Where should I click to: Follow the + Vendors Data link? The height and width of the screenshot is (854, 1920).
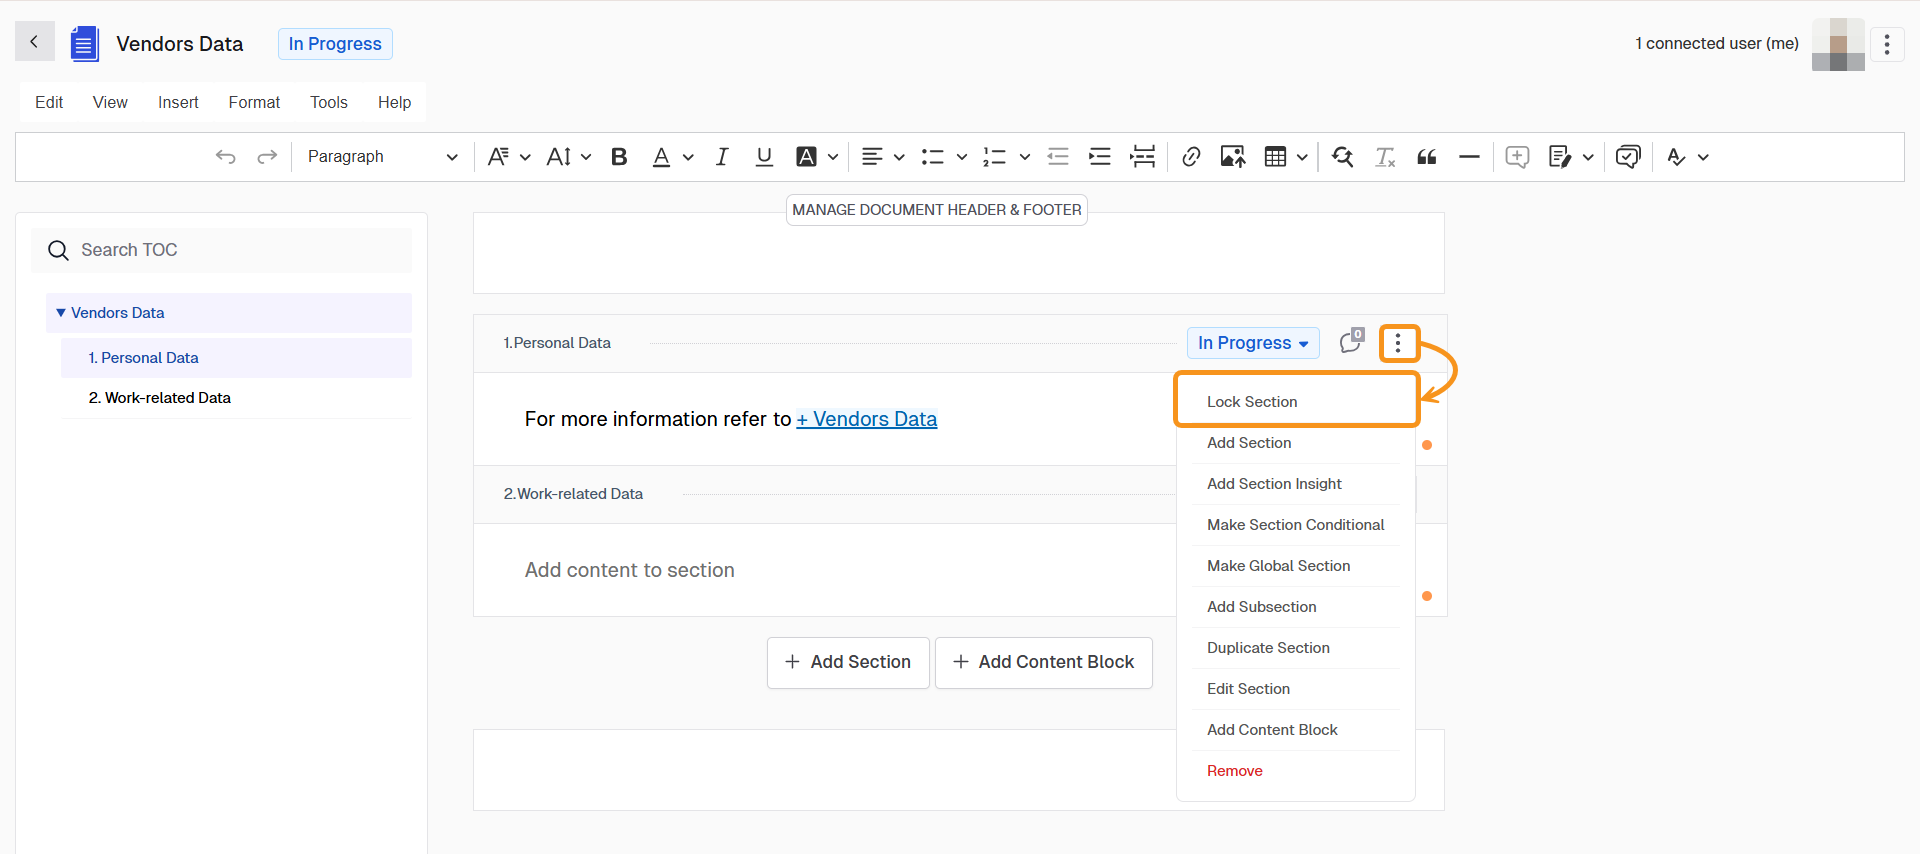pos(866,419)
